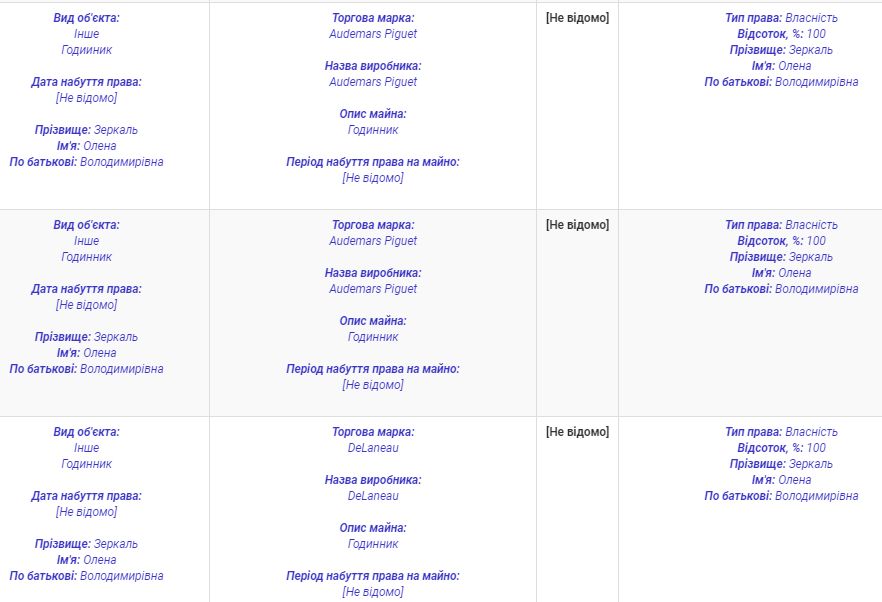Click the bold [Не відомо] cell, third row
Screen dimensions: 882x602
pyautogui.click(x=577, y=432)
